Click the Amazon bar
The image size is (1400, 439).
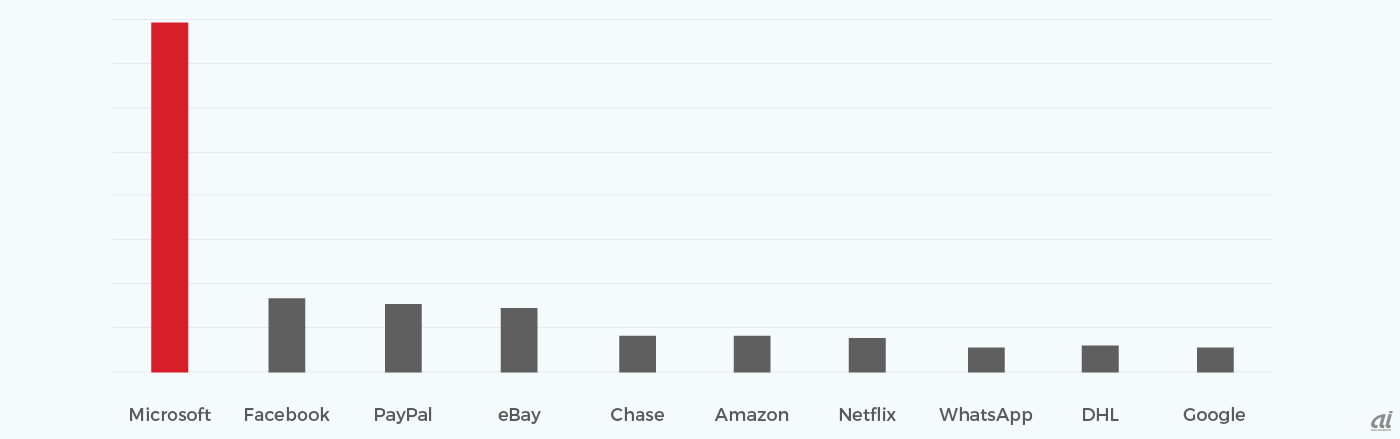[752, 354]
